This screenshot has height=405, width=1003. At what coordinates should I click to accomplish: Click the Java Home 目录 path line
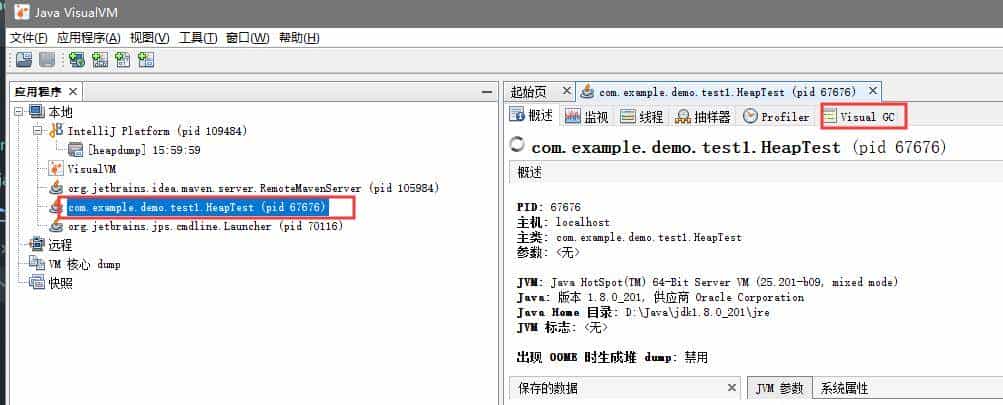coord(644,313)
